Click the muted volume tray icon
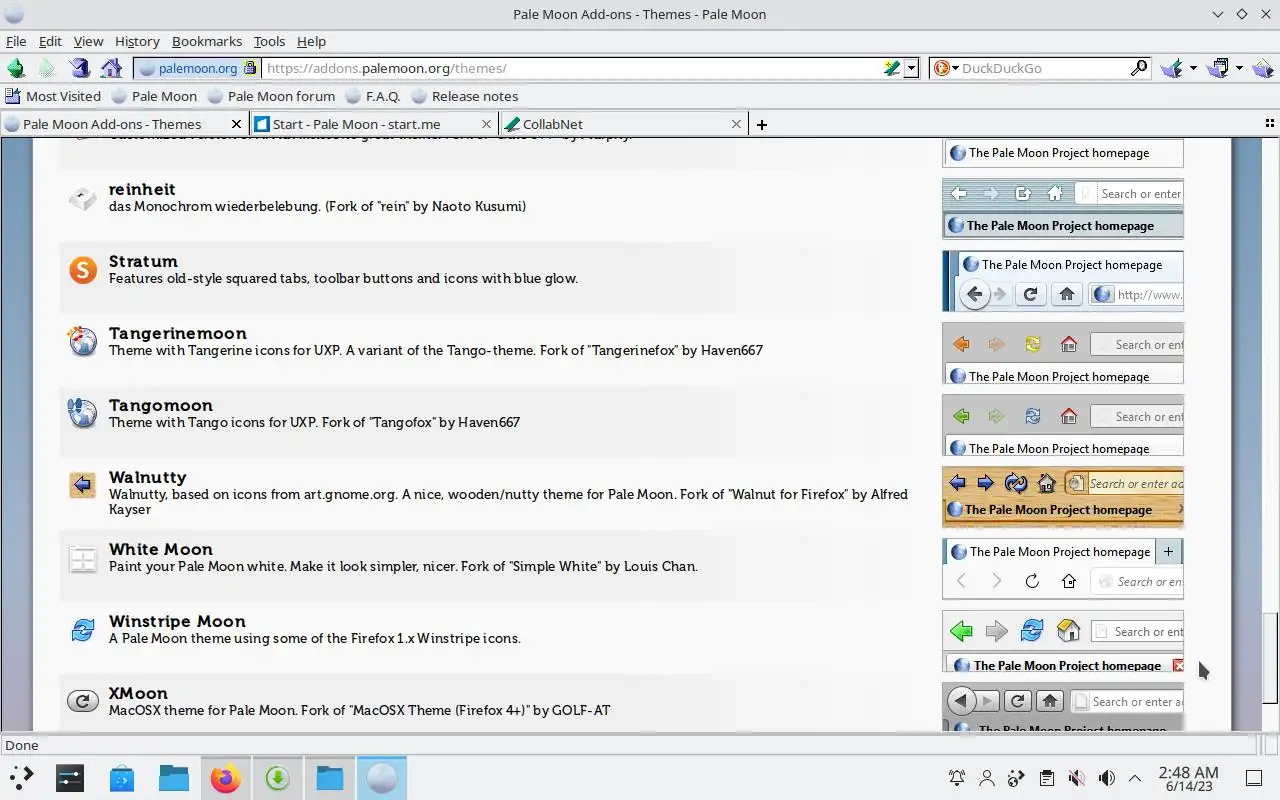Screen dimensions: 1280x800 [x=1076, y=778]
